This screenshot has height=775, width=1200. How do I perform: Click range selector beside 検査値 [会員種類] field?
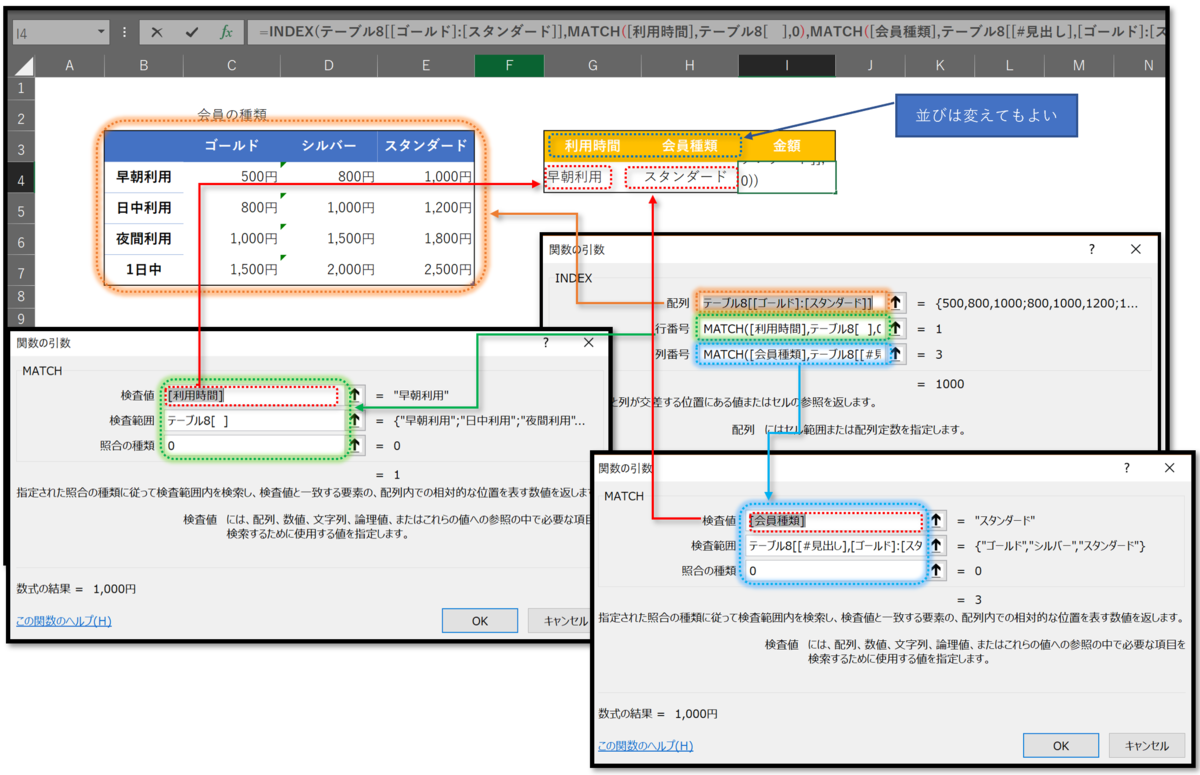tap(936, 520)
